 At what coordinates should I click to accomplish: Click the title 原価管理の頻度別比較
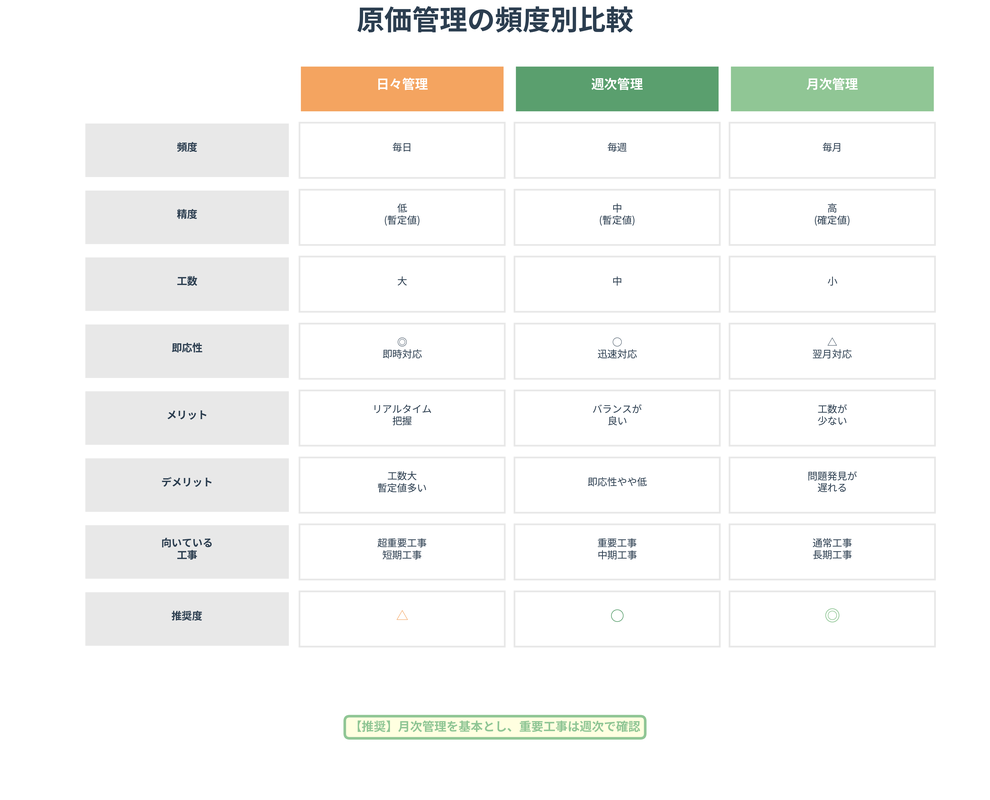point(494,20)
